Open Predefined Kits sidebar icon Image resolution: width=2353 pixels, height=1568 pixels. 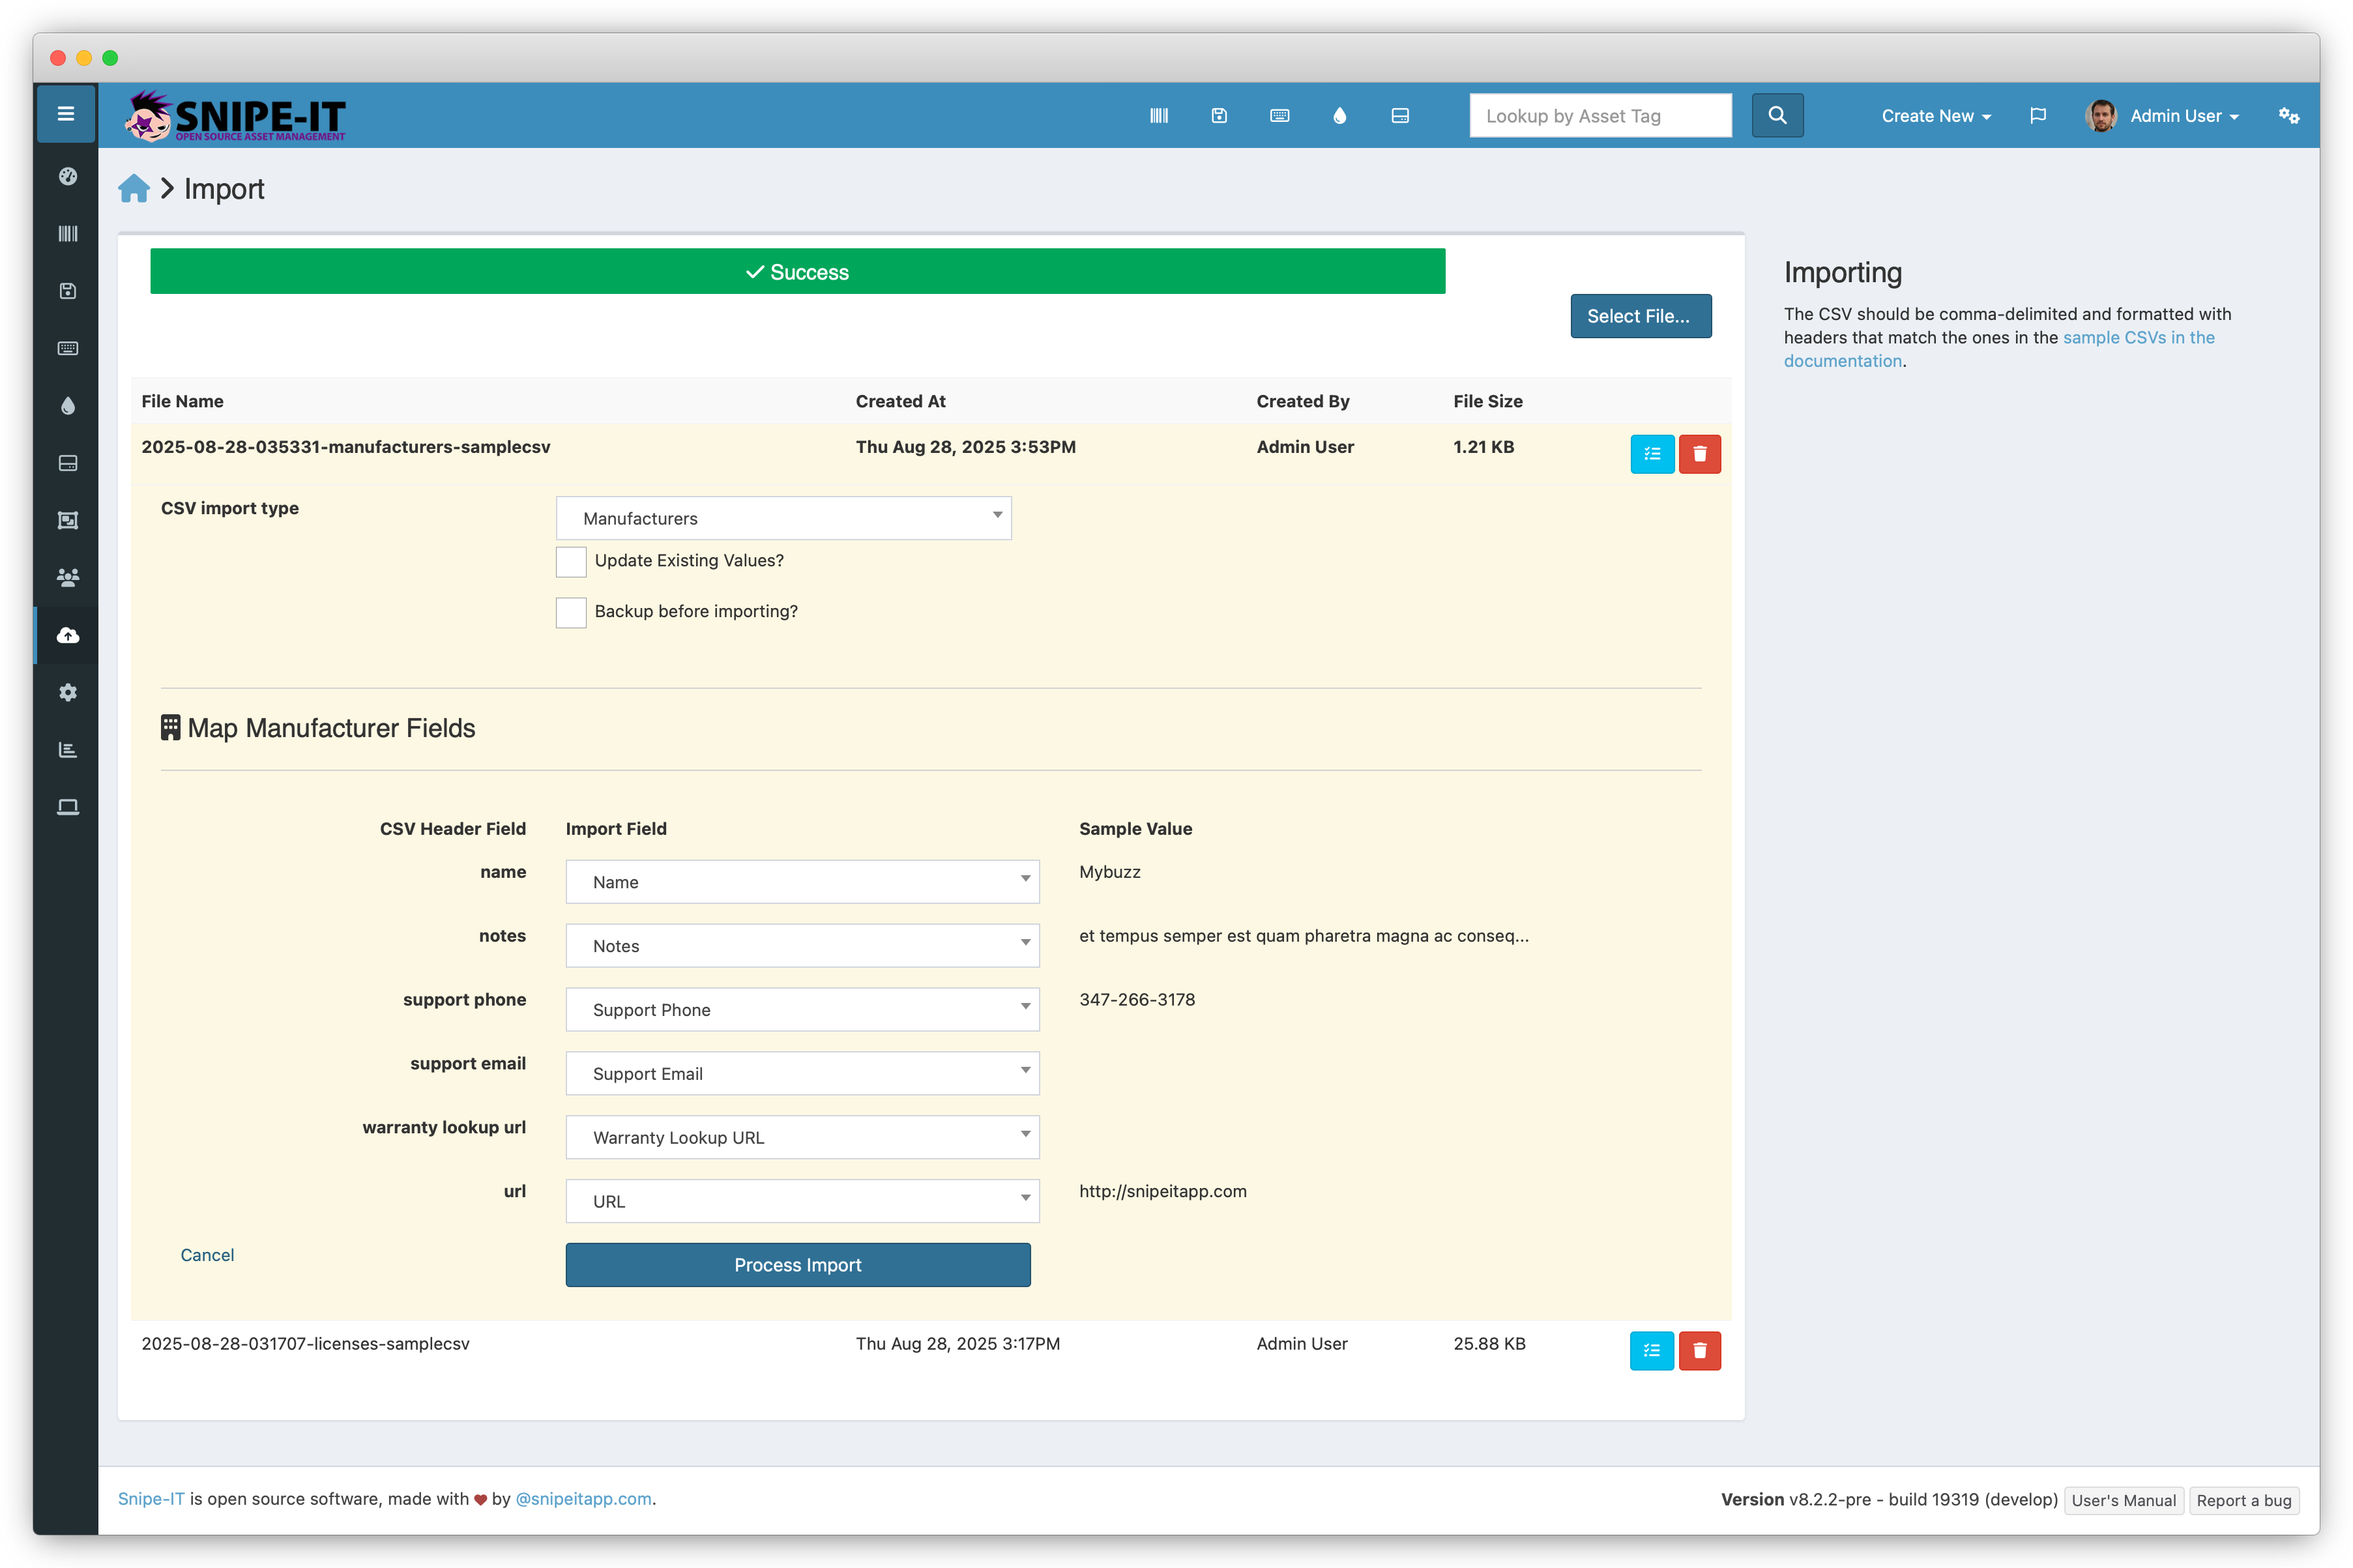pyautogui.click(x=68, y=521)
